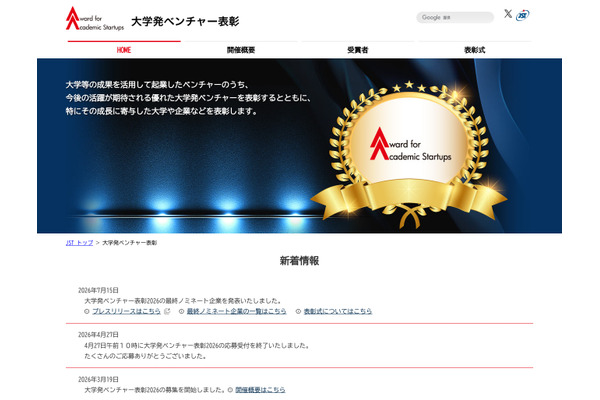
Task: Follow the JST トップ breadcrumb link
Action: pyautogui.click(x=79, y=243)
